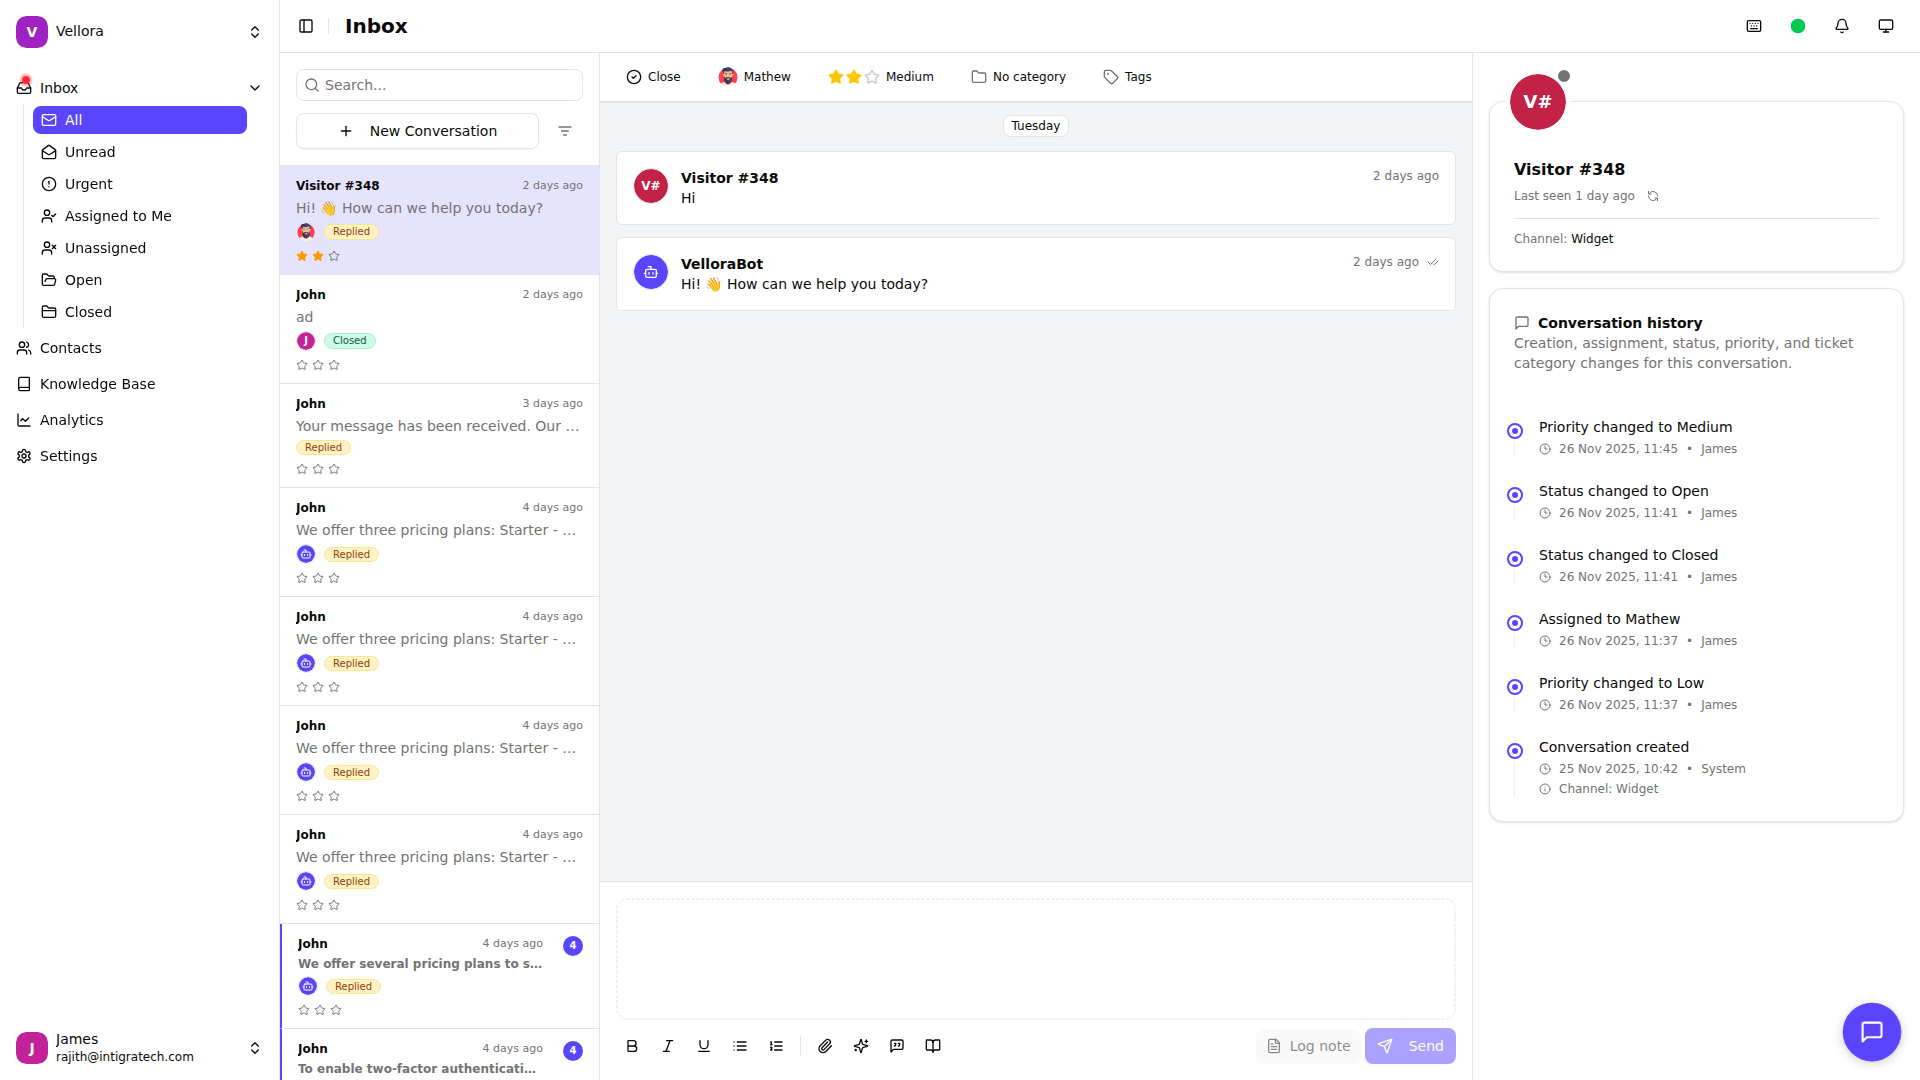Go to Analytics
The height and width of the screenshot is (1080, 1920).
click(x=140, y=420)
